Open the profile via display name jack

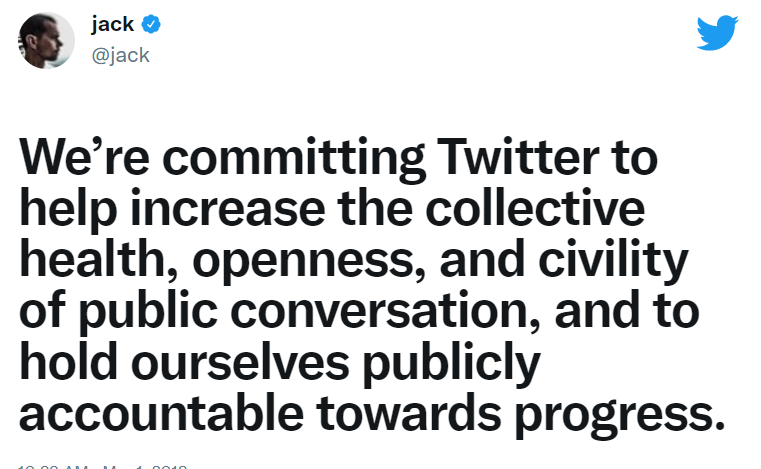tap(113, 24)
